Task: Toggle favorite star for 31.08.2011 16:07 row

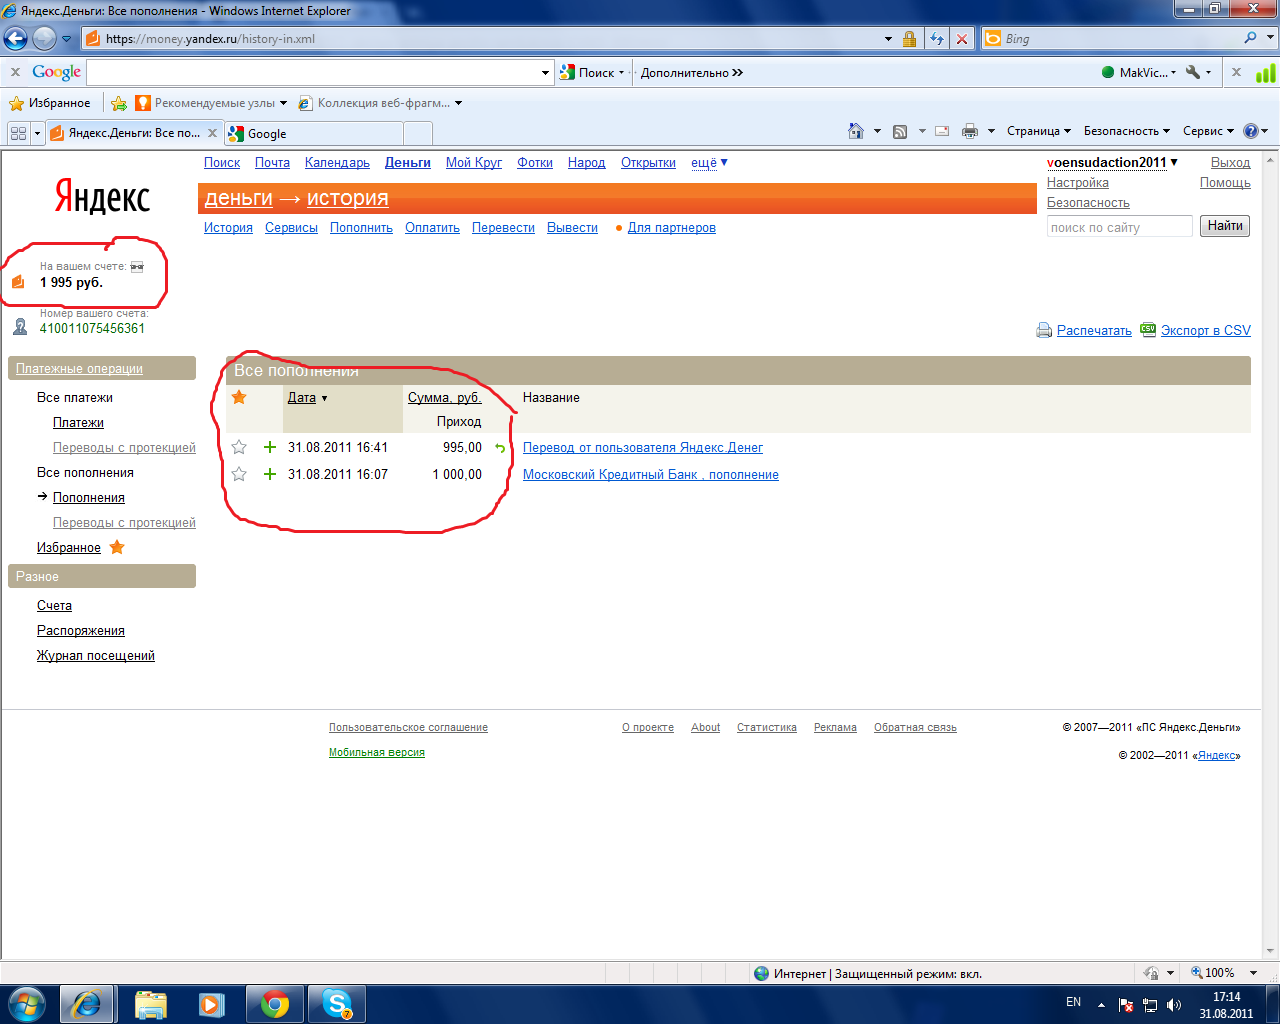Action: point(239,474)
